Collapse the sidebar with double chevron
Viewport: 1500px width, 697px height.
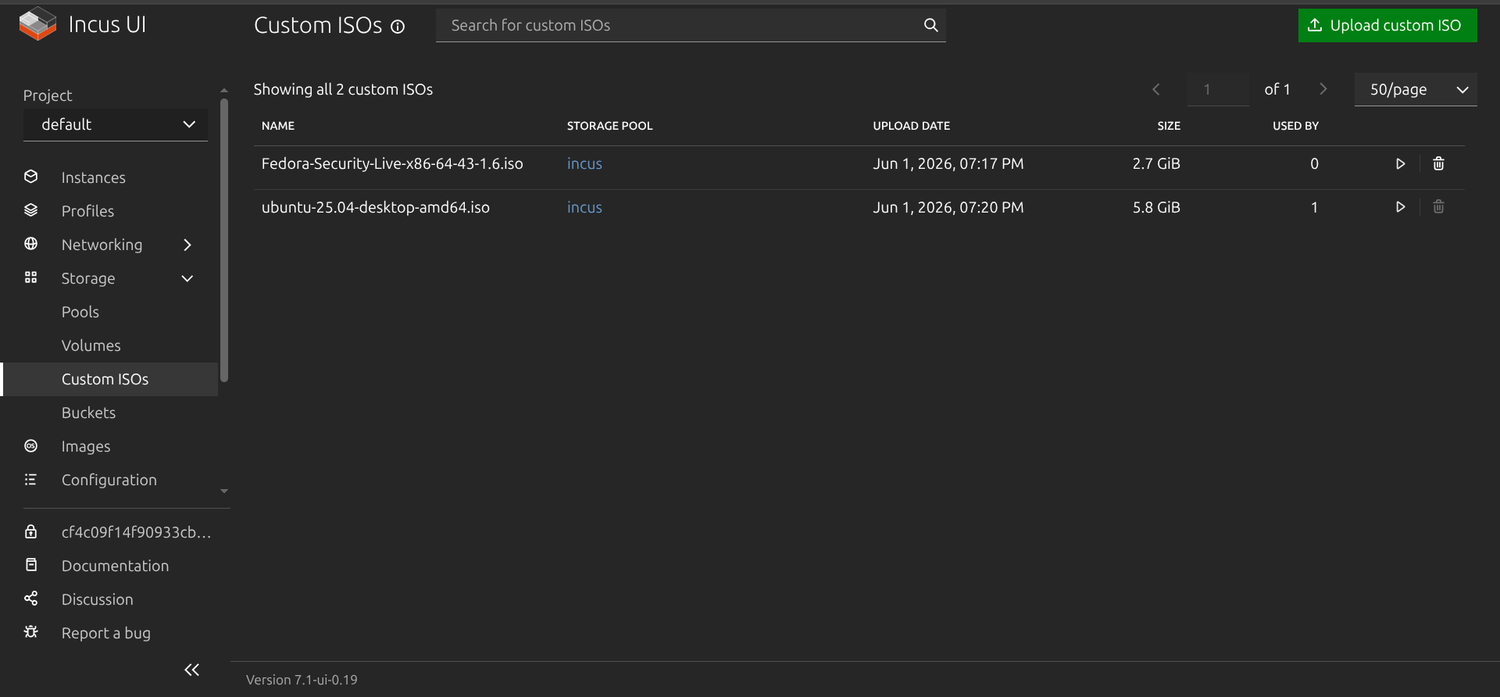tap(192, 670)
